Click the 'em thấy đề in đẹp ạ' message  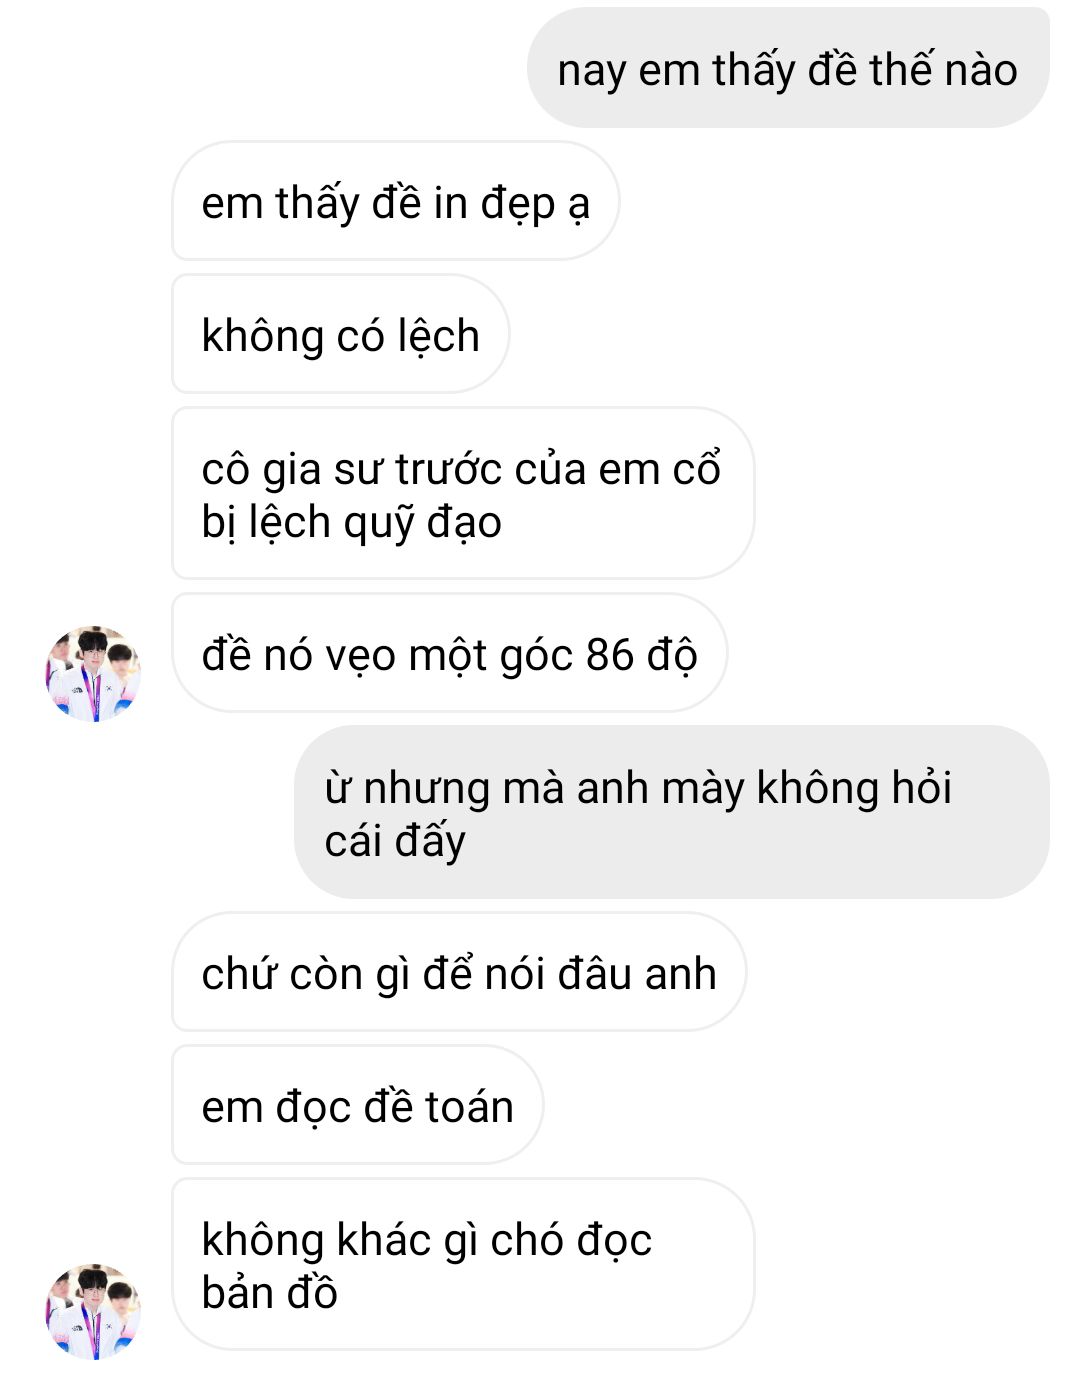click(x=395, y=201)
